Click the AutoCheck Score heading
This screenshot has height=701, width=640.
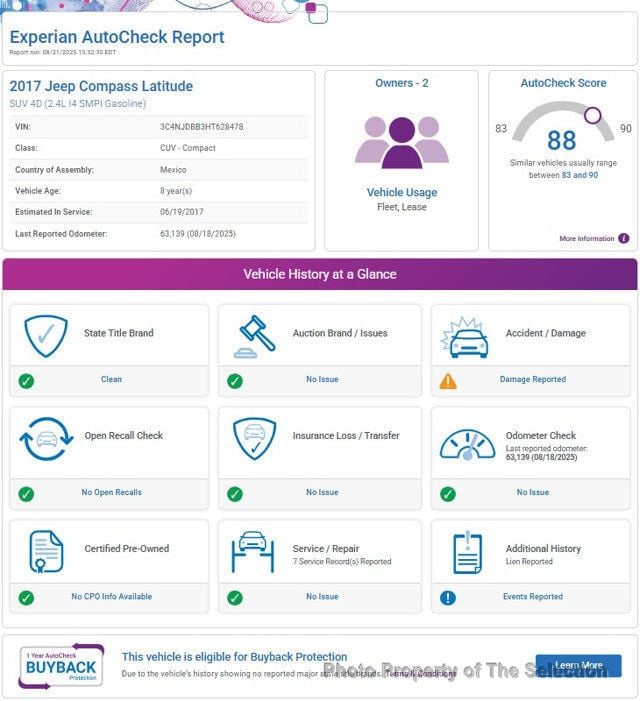point(563,83)
